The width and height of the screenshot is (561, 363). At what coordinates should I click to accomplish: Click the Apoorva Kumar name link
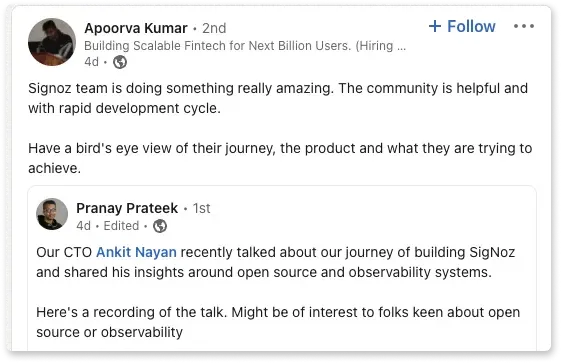(x=136, y=28)
